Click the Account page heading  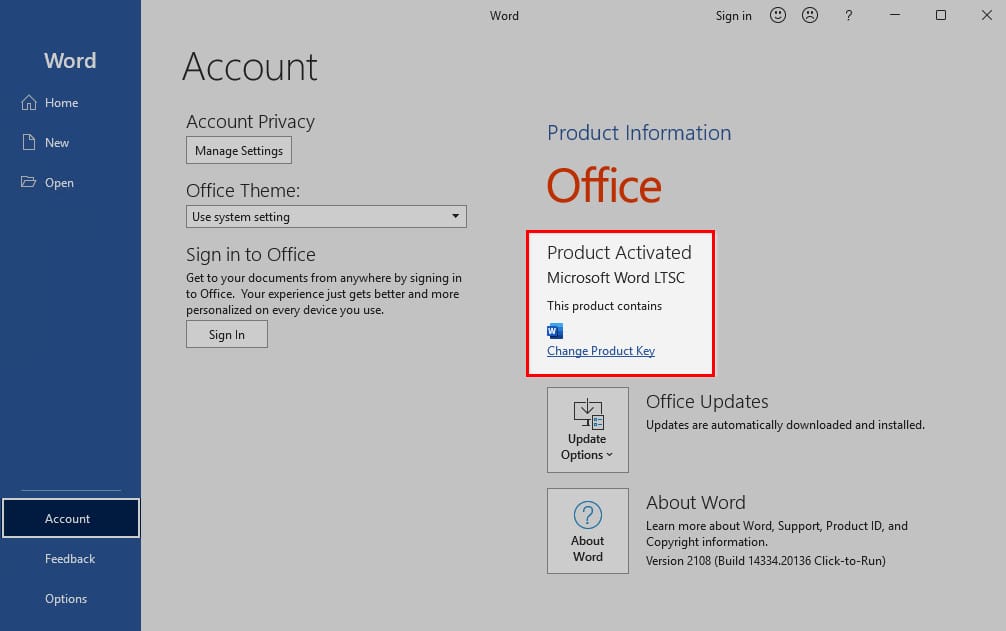250,67
